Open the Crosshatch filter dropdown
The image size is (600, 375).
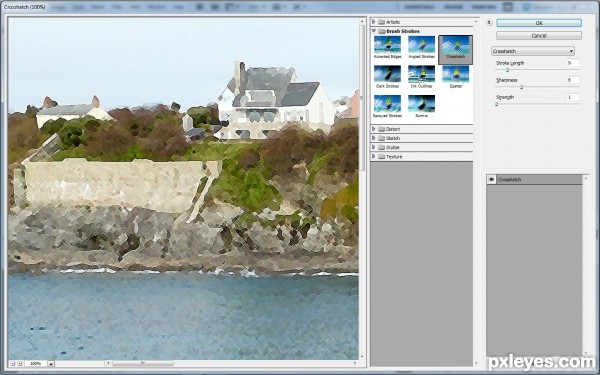(533, 51)
